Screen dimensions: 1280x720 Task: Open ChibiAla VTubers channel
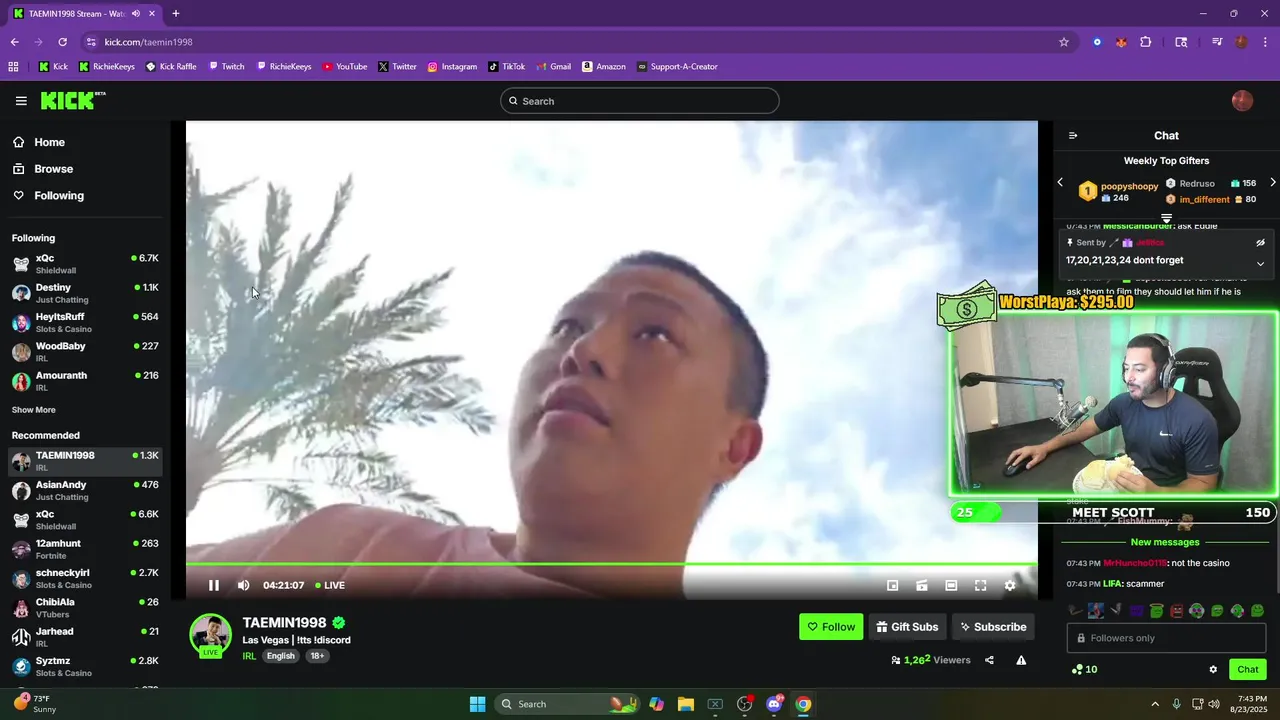coord(85,608)
